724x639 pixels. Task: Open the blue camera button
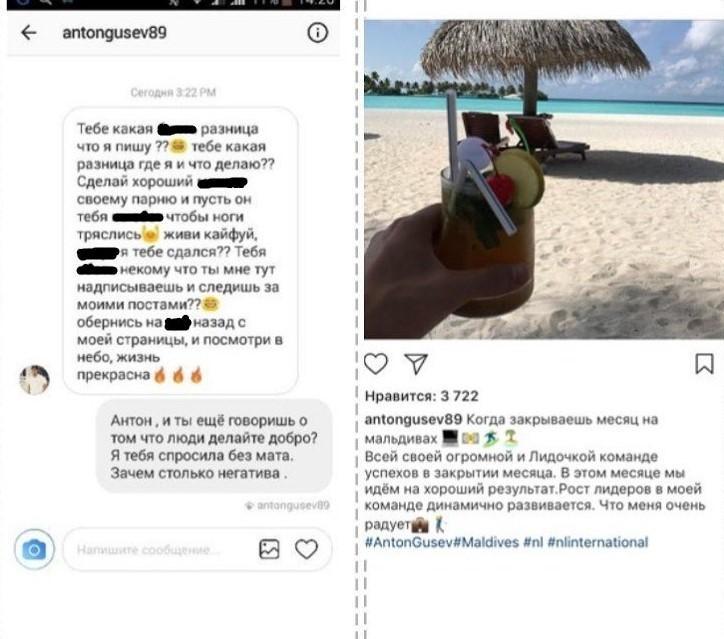(x=34, y=549)
